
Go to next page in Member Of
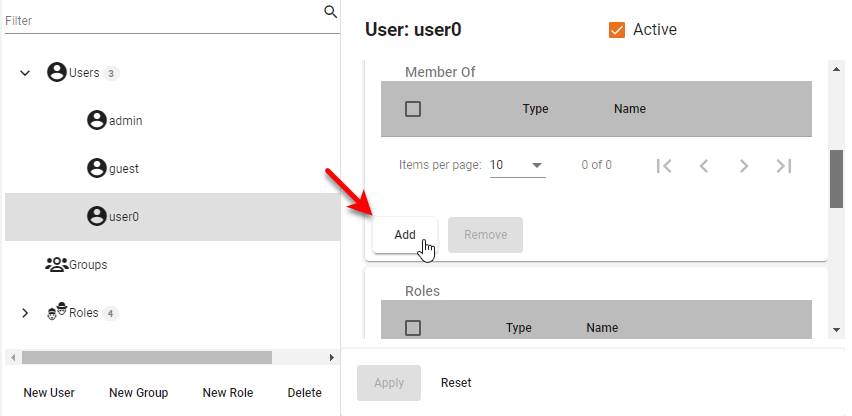(x=744, y=166)
